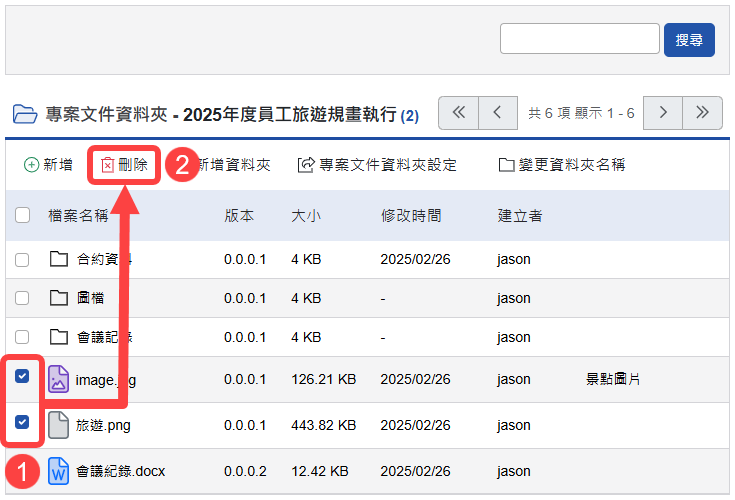Click the 搜尋 search button
Viewport: 735px width, 500px height.
point(689,40)
